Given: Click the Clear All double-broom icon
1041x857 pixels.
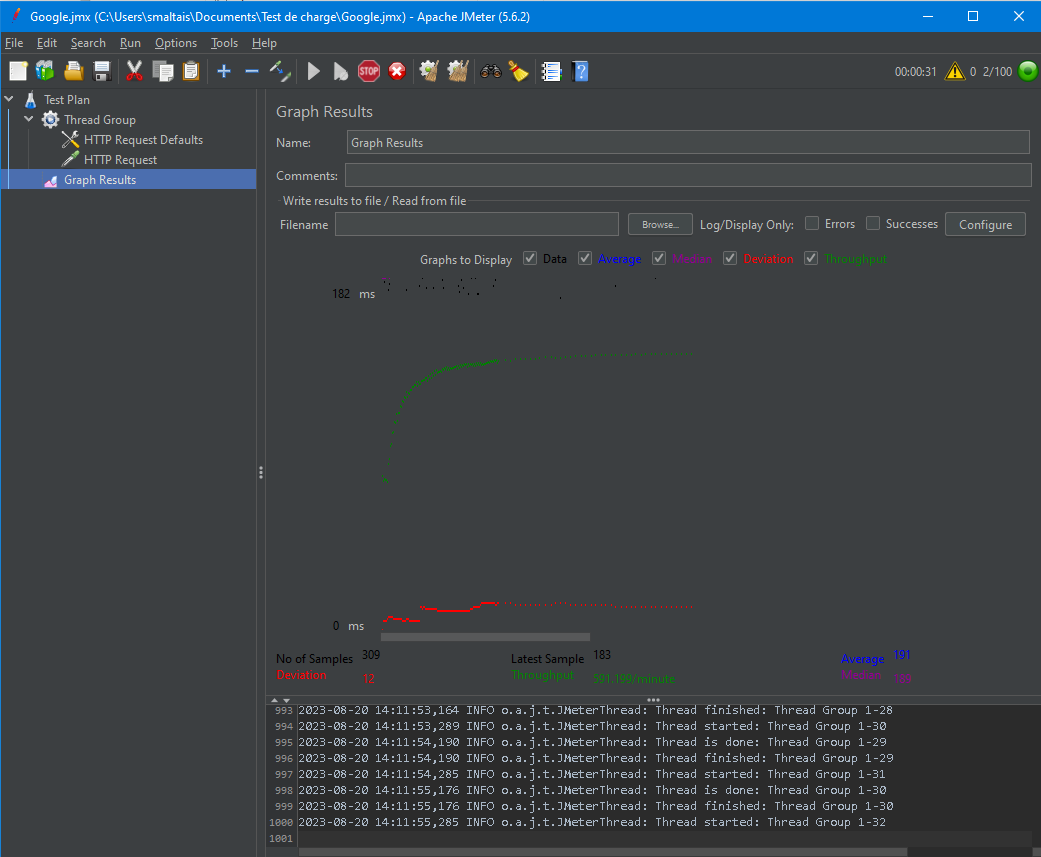Looking at the screenshot, I should 458,71.
